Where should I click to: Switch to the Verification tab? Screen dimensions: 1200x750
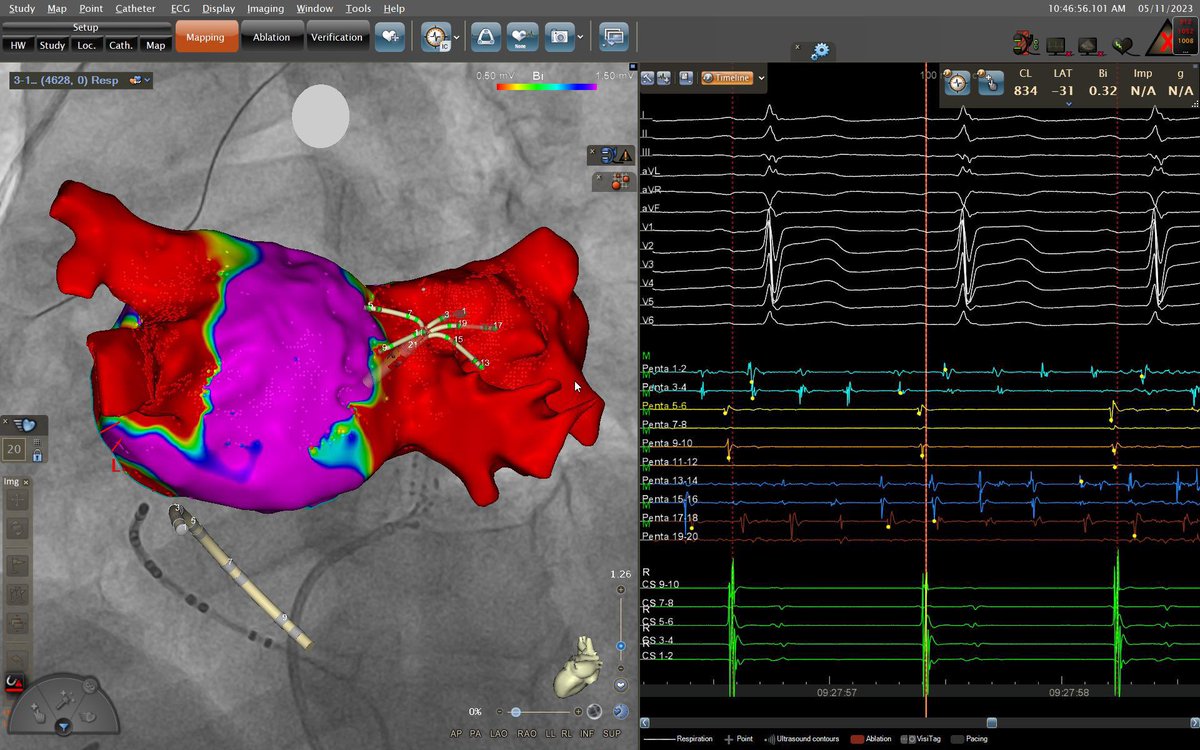(336, 37)
